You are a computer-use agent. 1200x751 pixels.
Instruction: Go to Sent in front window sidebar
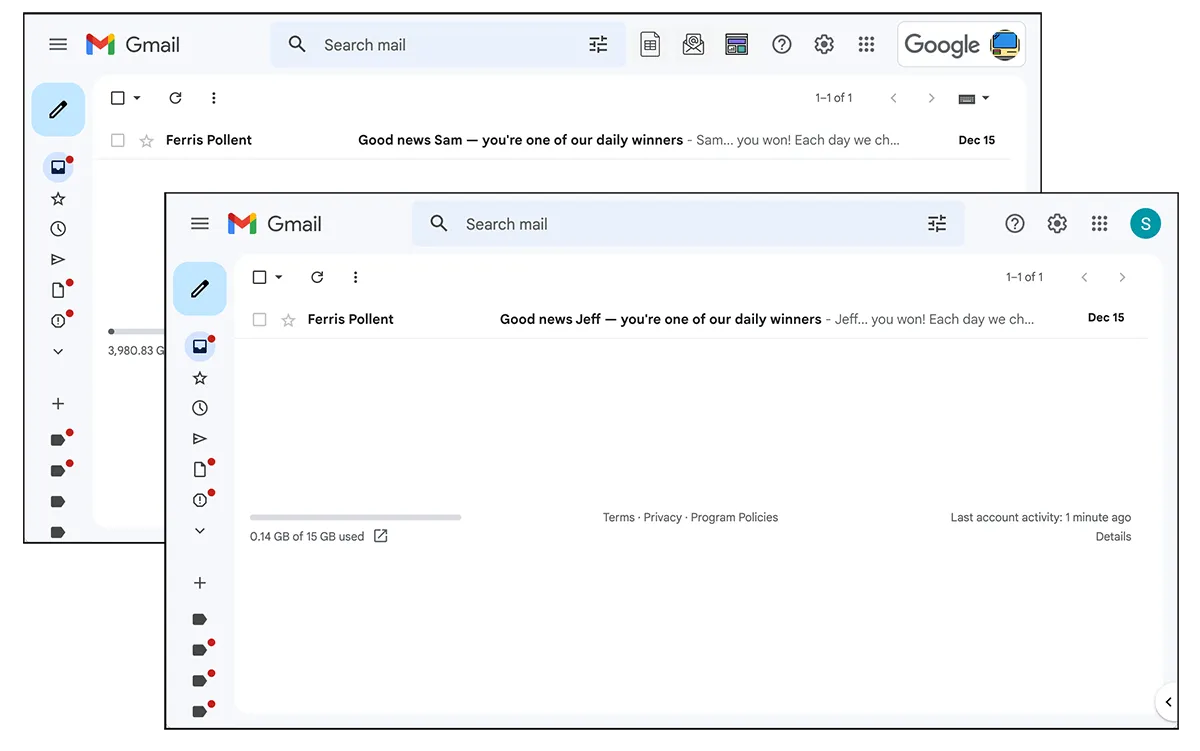click(x=200, y=438)
